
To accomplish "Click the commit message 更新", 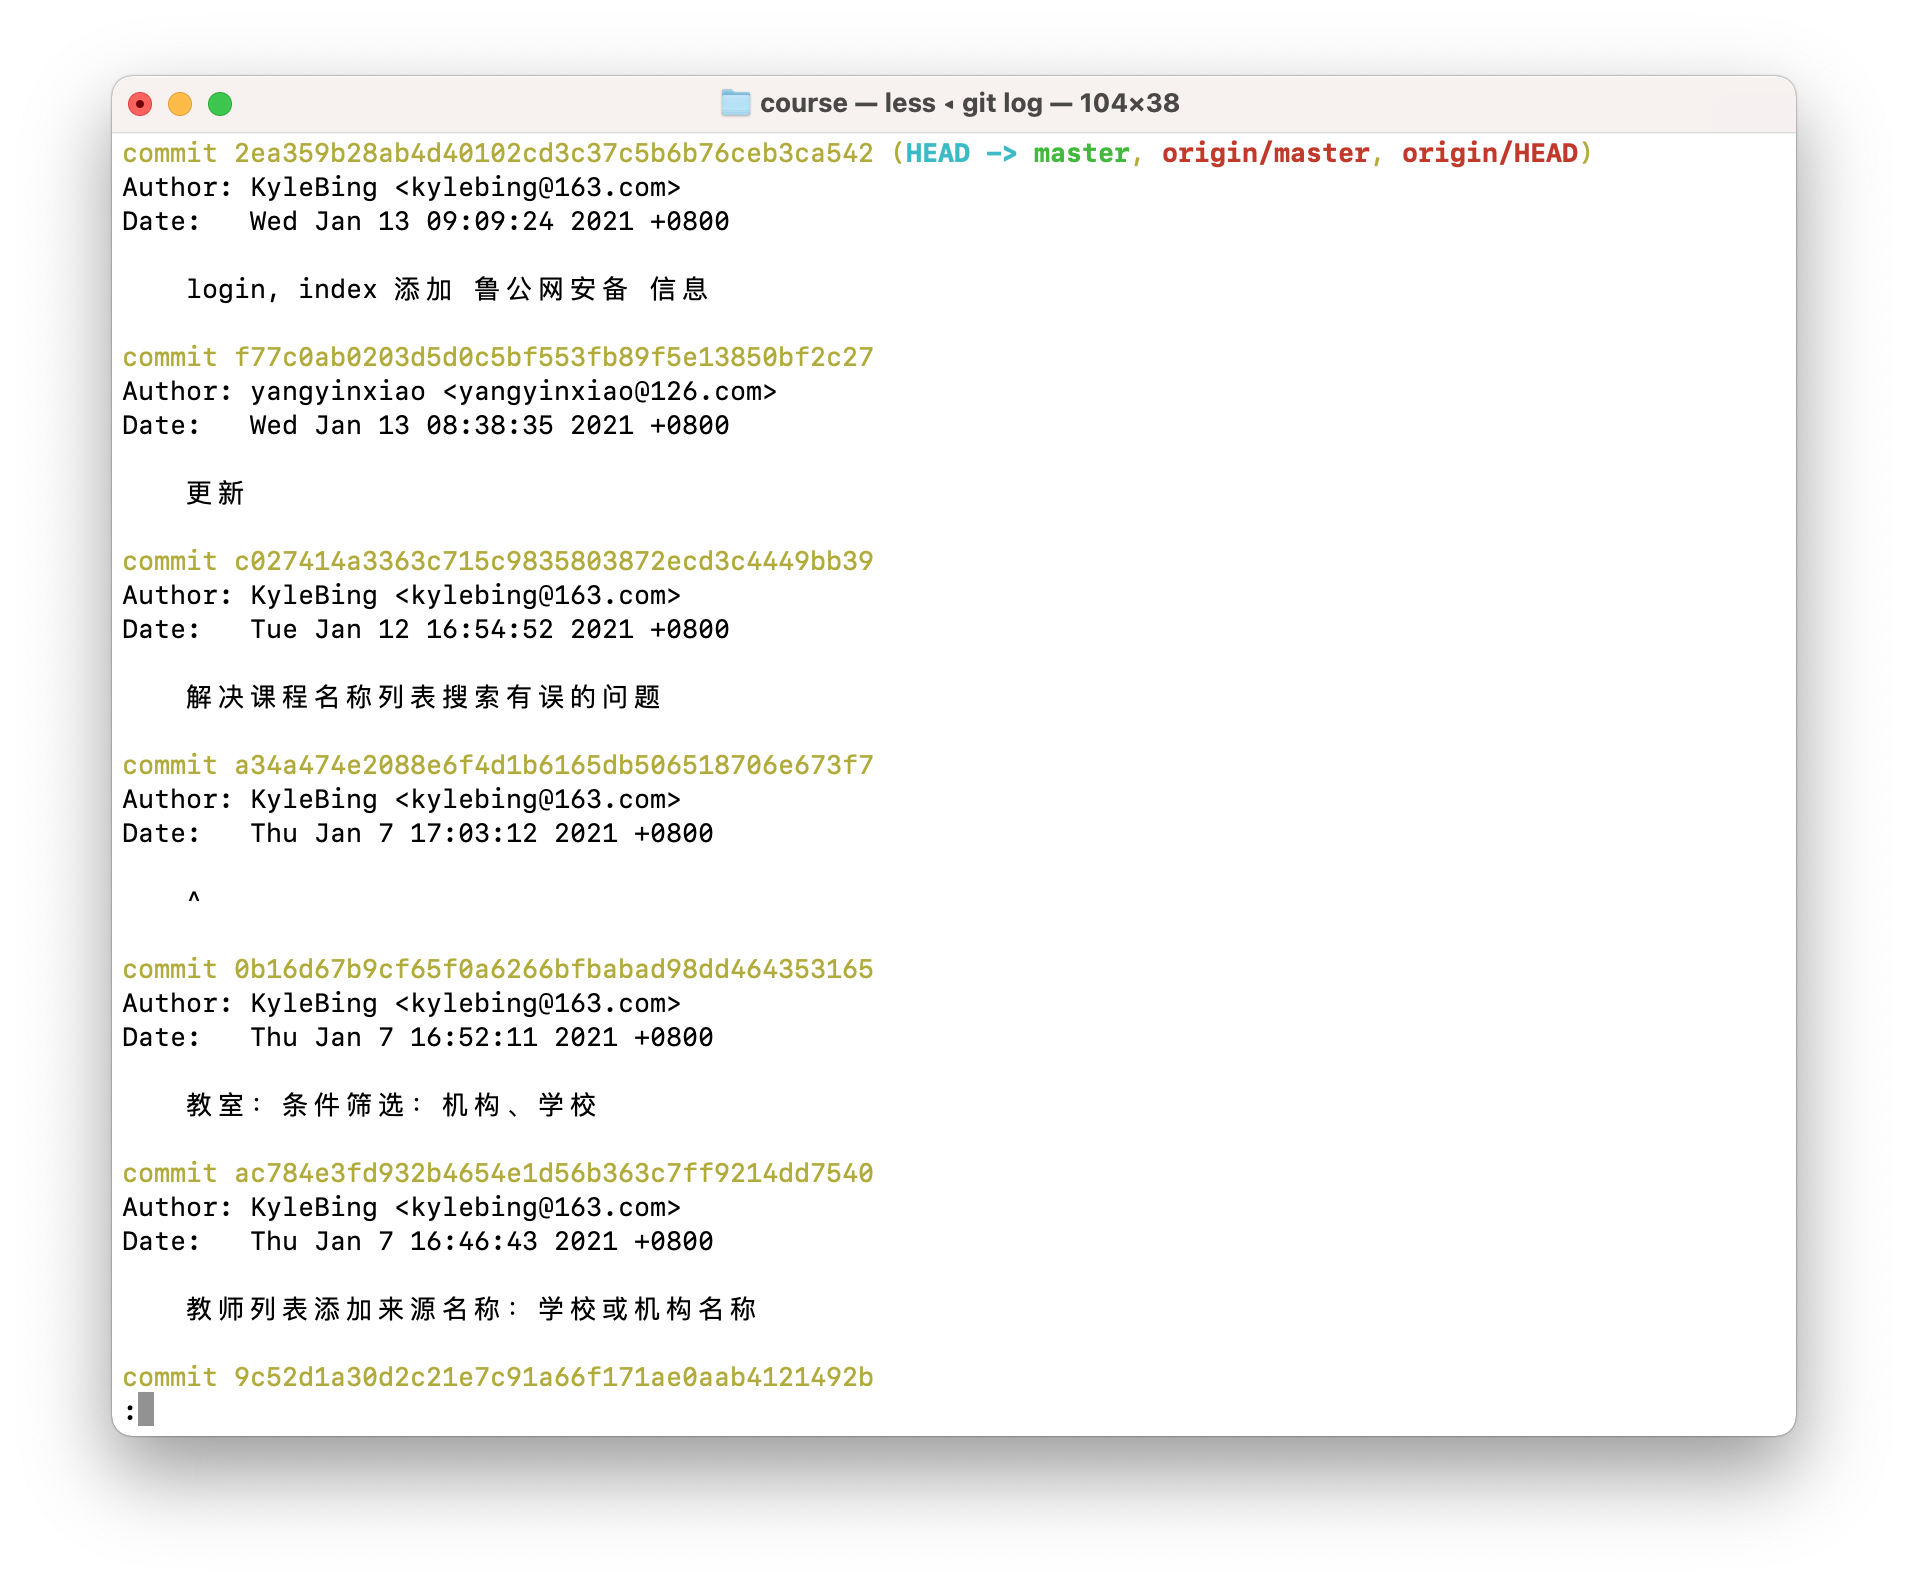I will click(x=217, y=492).
